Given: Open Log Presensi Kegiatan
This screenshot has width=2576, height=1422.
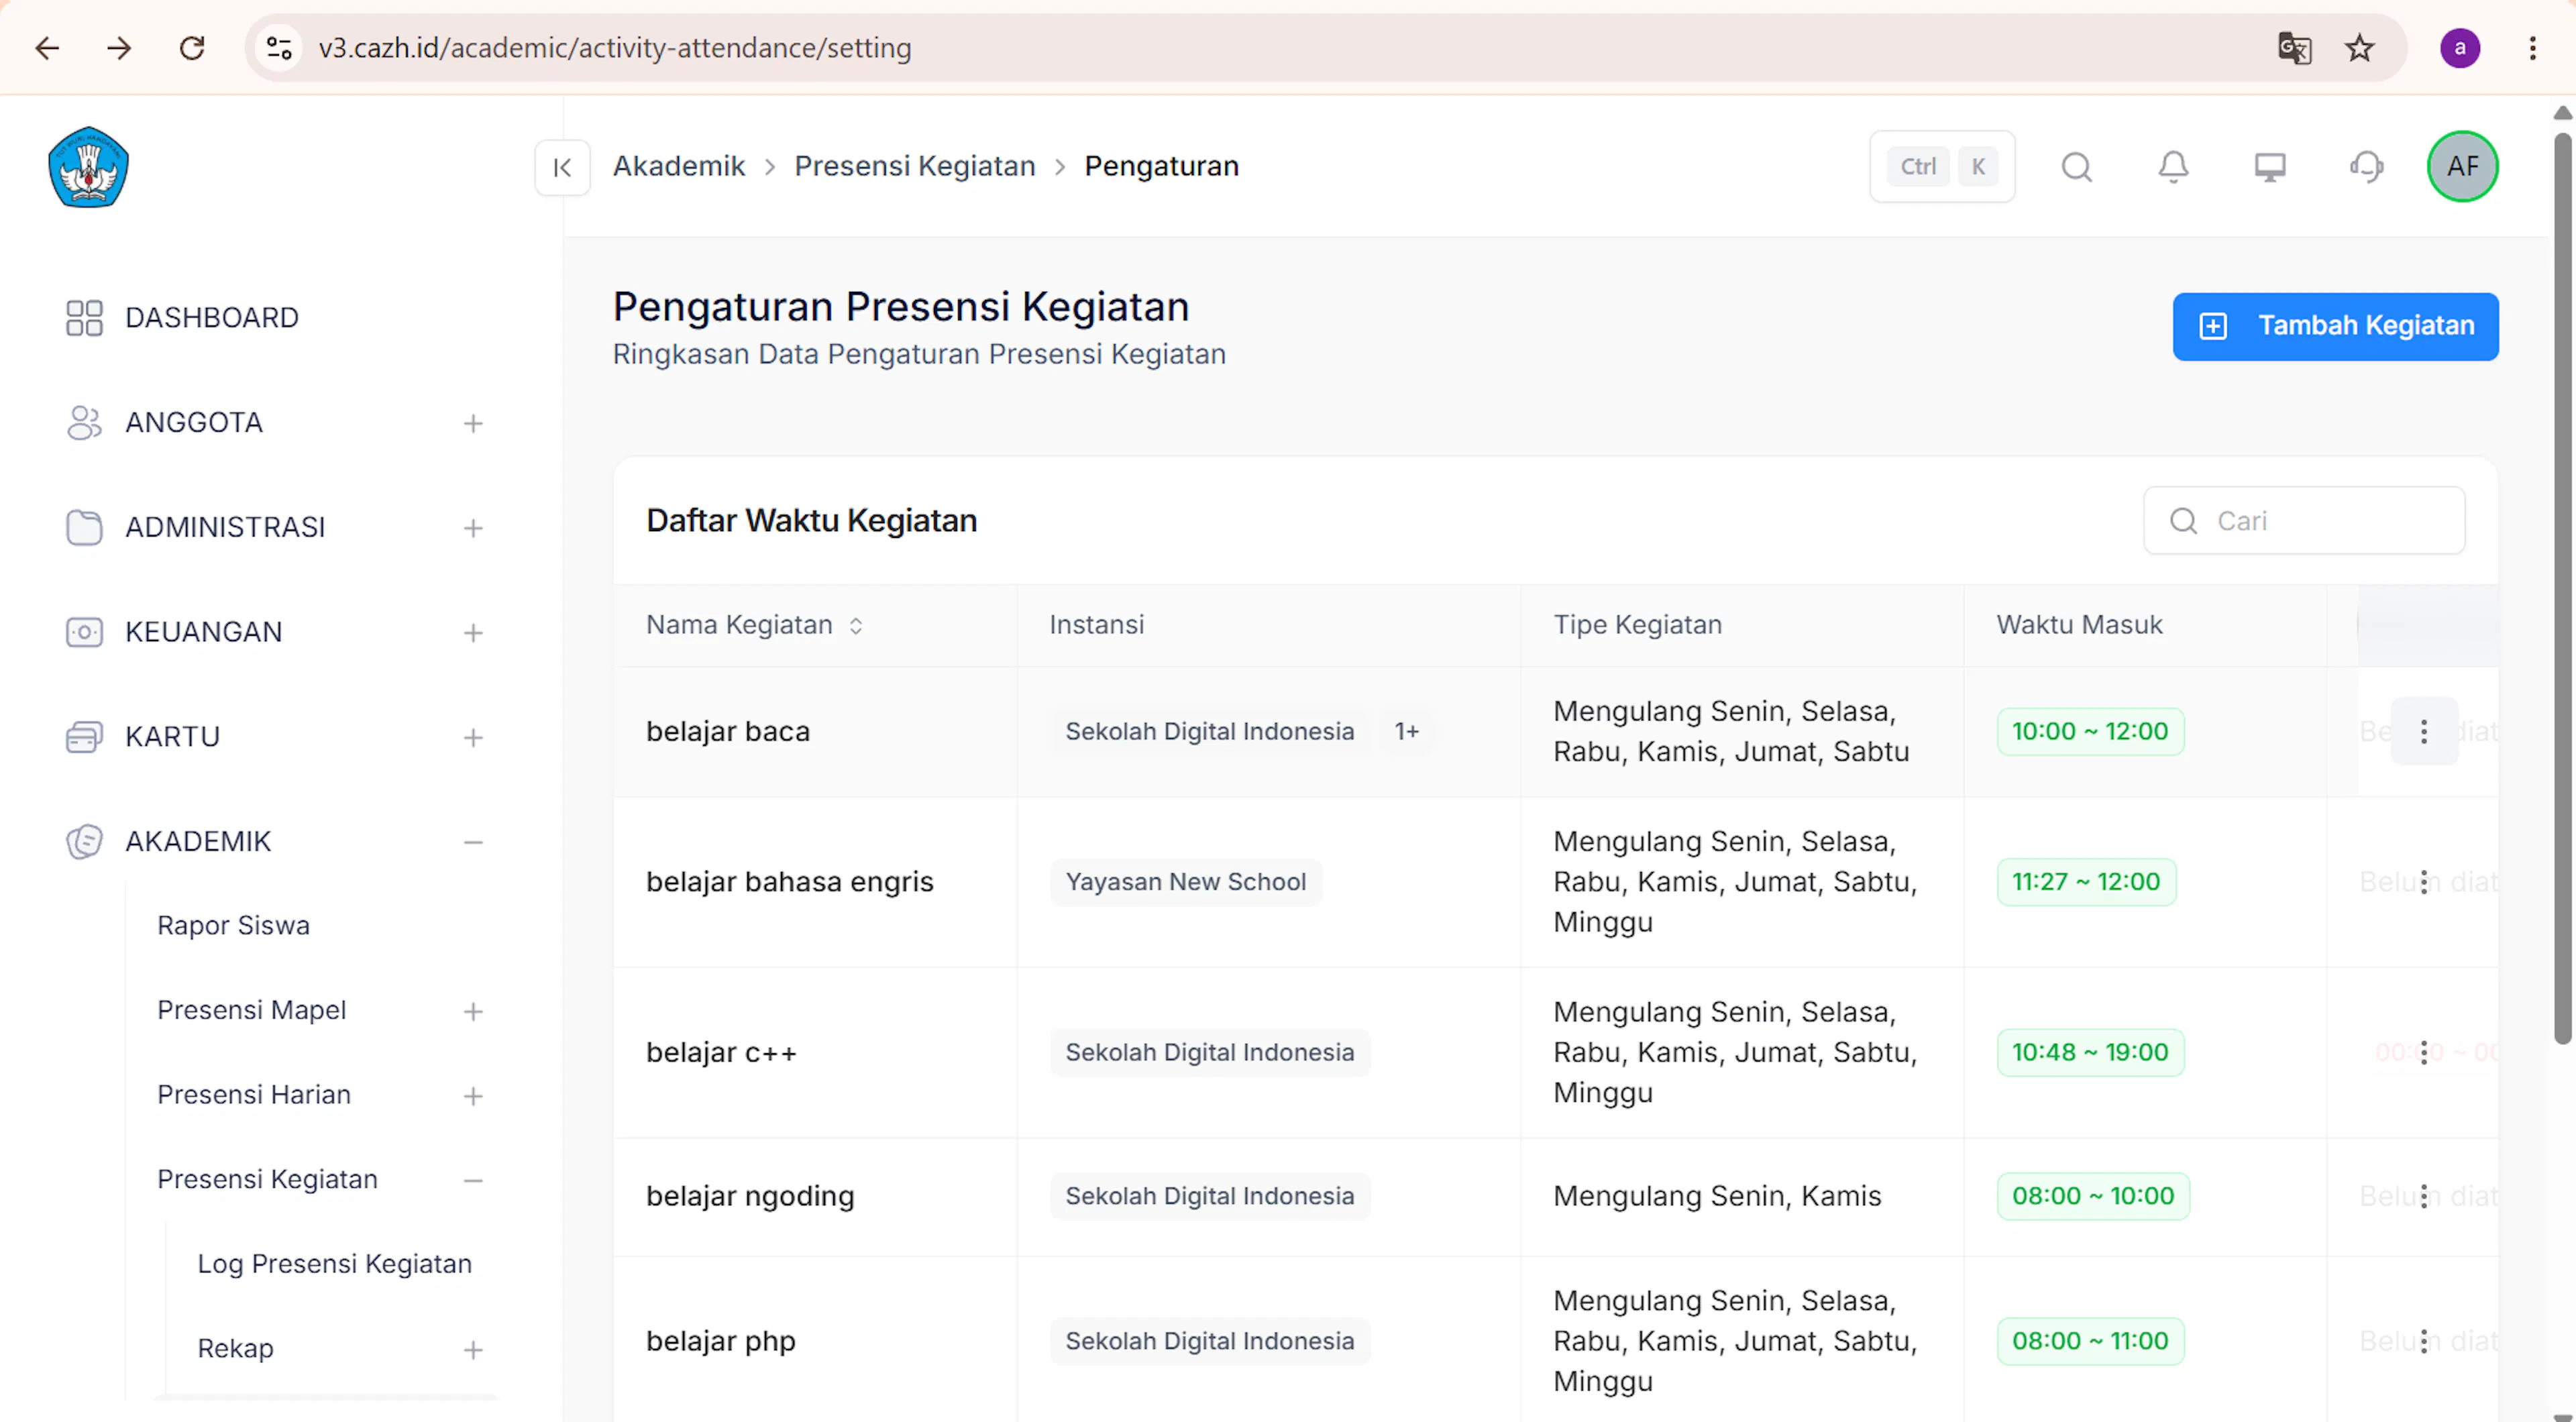Looking at the screenshot, I should [x=334, y=1264].
